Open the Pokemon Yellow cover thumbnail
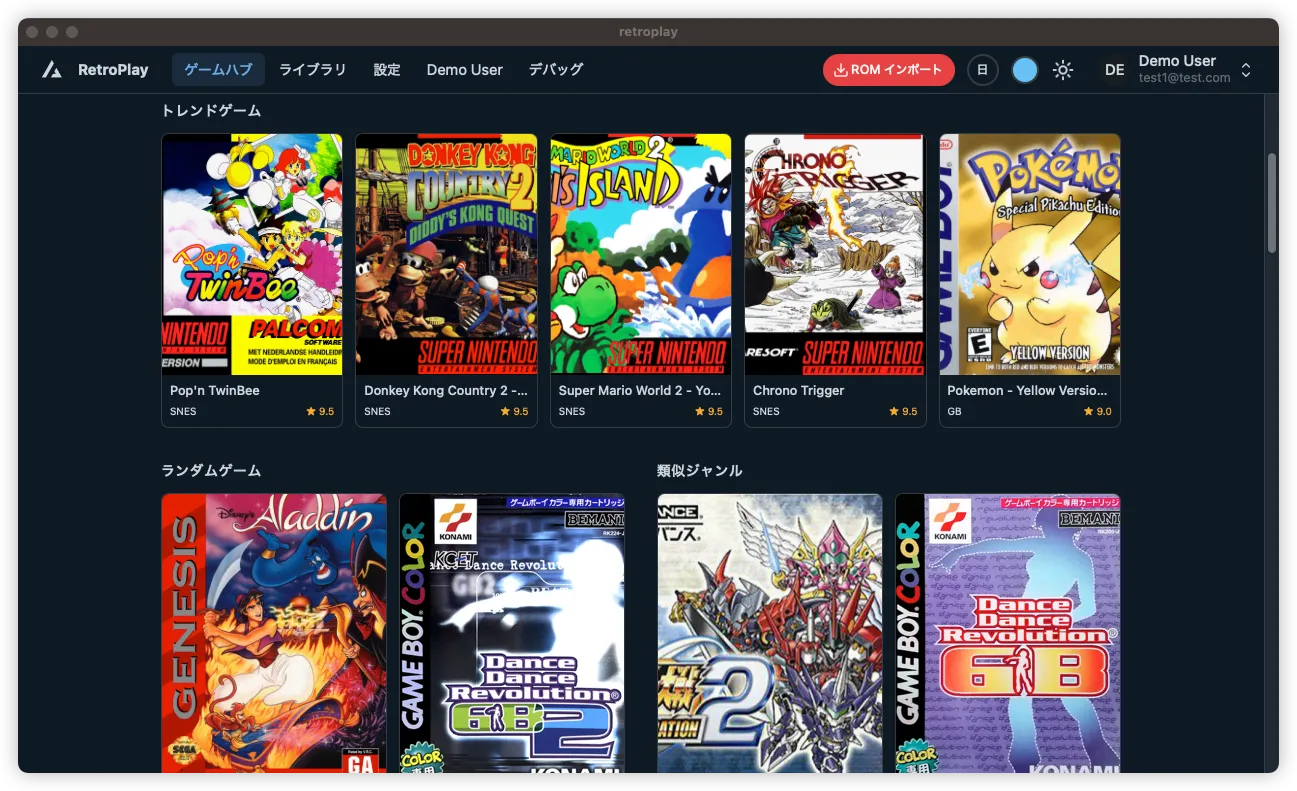Screen dimensions: 1297x791 [x=1029, y=255]
